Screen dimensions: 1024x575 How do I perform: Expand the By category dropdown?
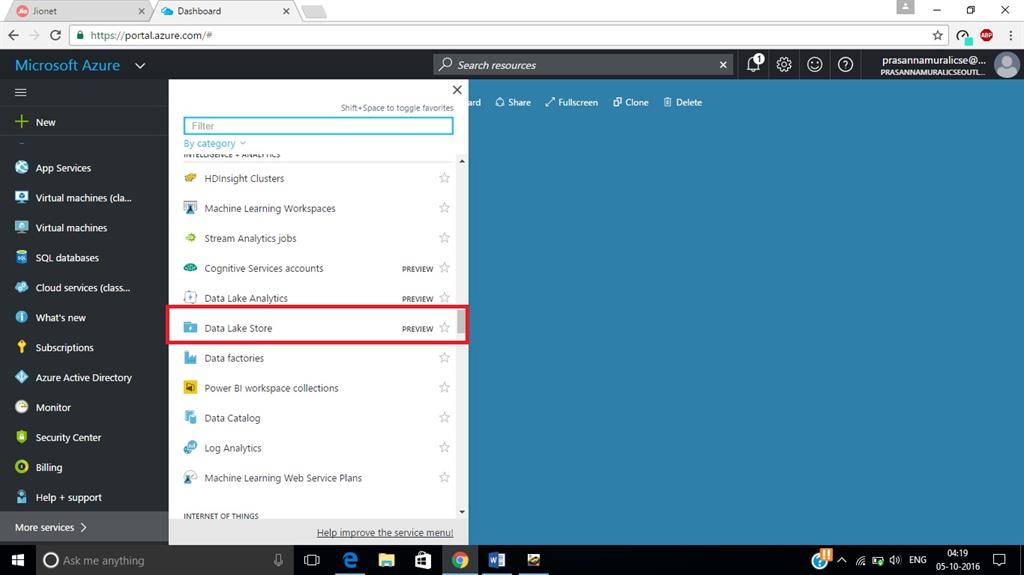(x=215, y=143)
